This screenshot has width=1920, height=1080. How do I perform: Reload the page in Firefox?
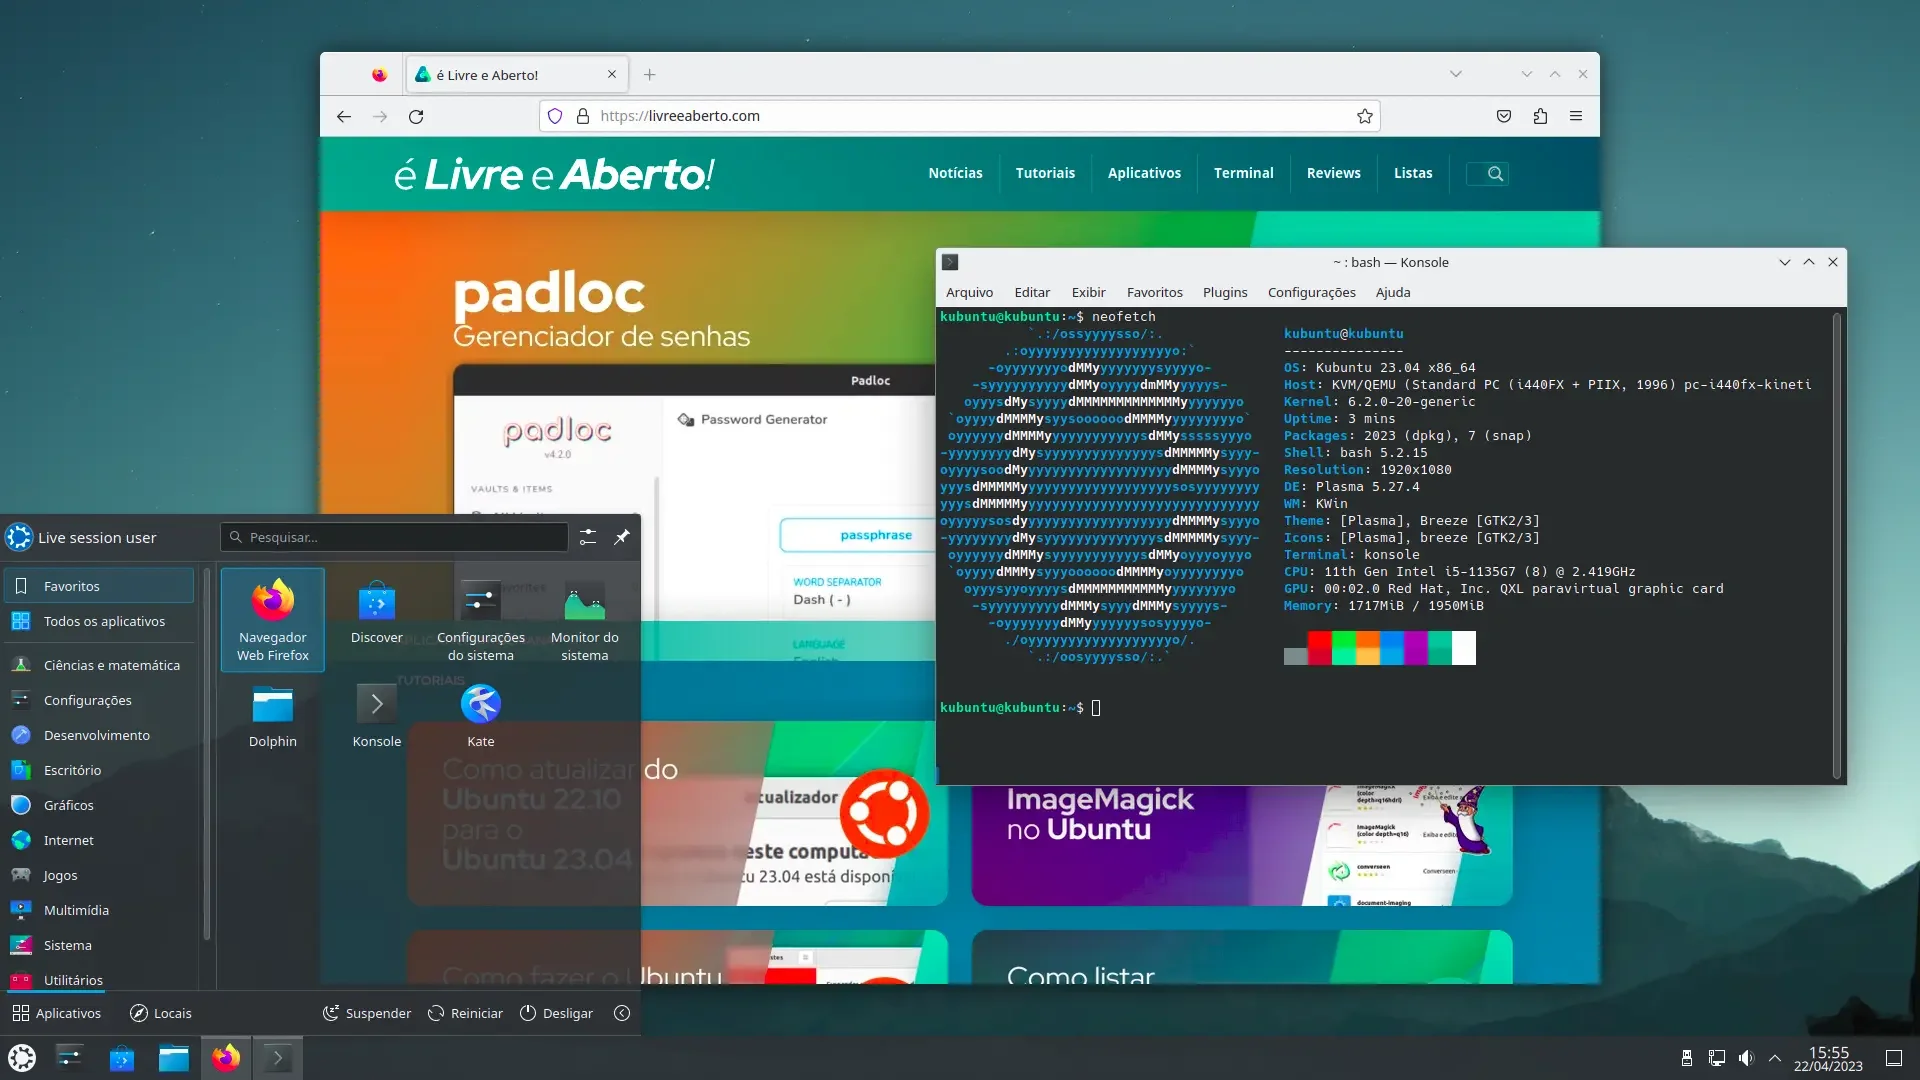pyautogui.click(x=416, y=116)
